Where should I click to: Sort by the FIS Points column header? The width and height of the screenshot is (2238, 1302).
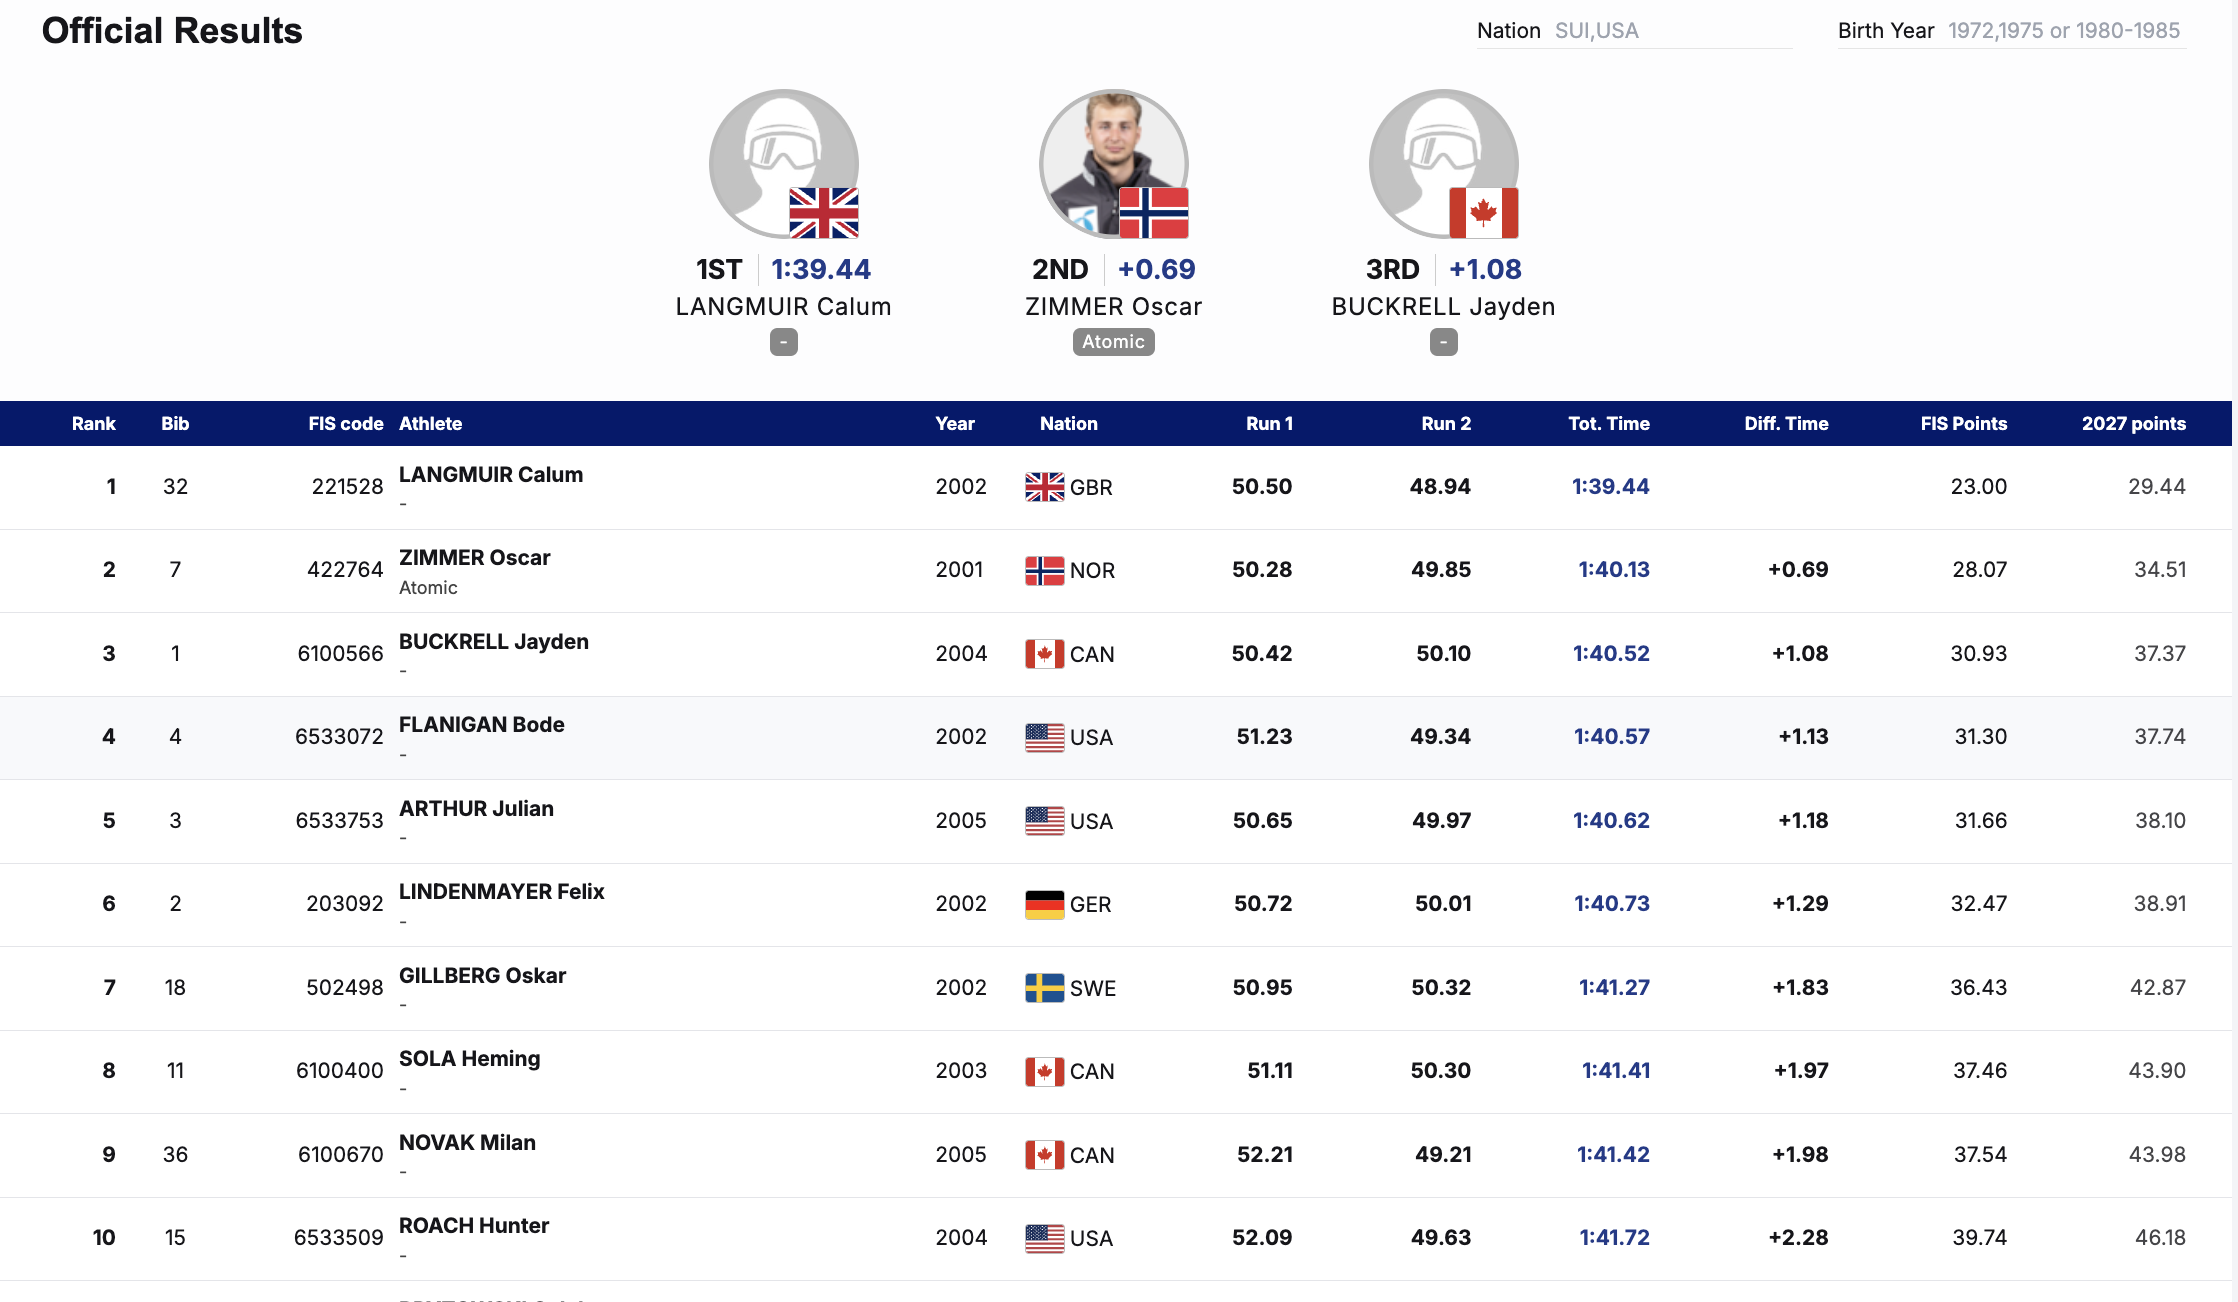[1963, 424]
